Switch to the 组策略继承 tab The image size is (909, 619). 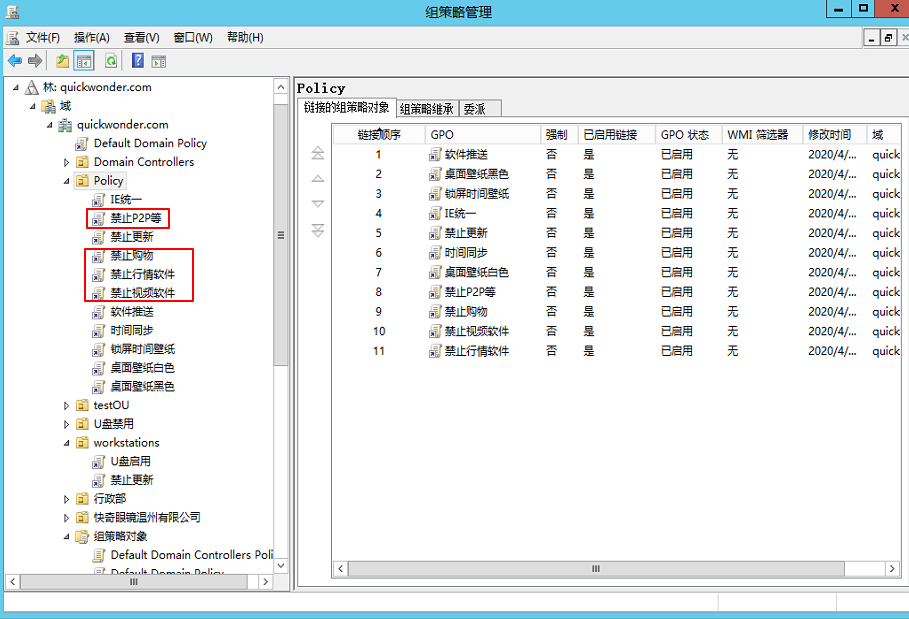(426, 108)
